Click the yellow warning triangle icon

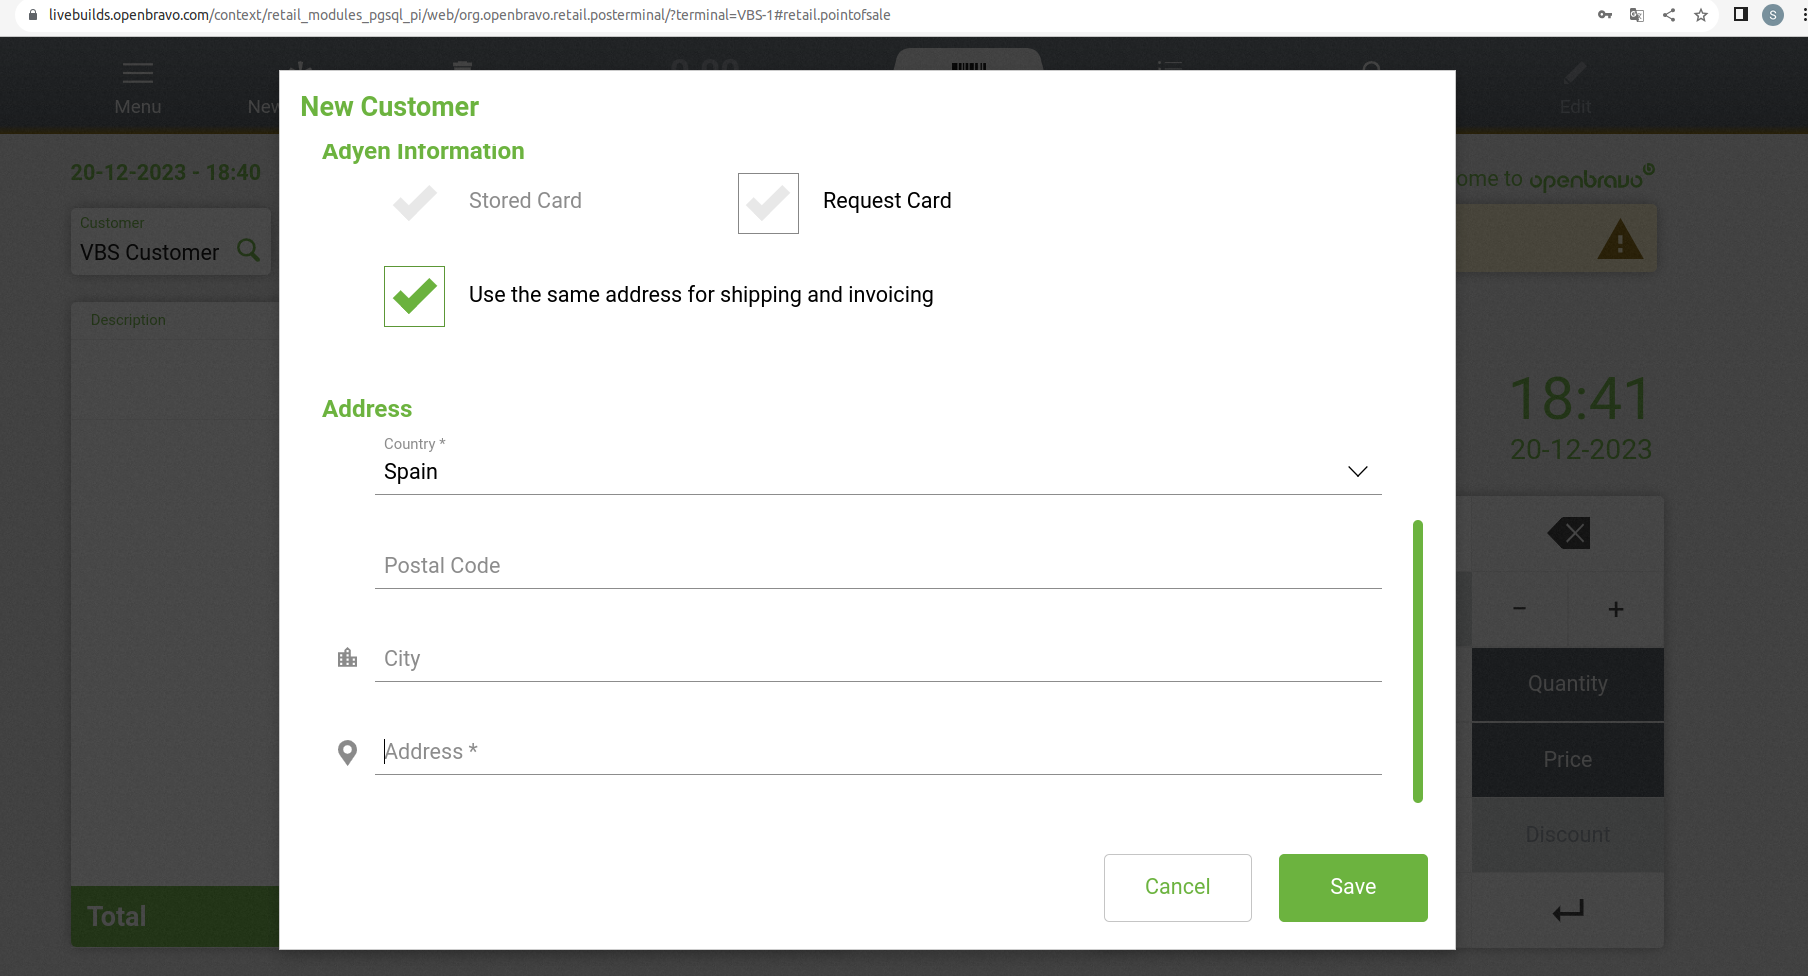tap(1620, 240)
